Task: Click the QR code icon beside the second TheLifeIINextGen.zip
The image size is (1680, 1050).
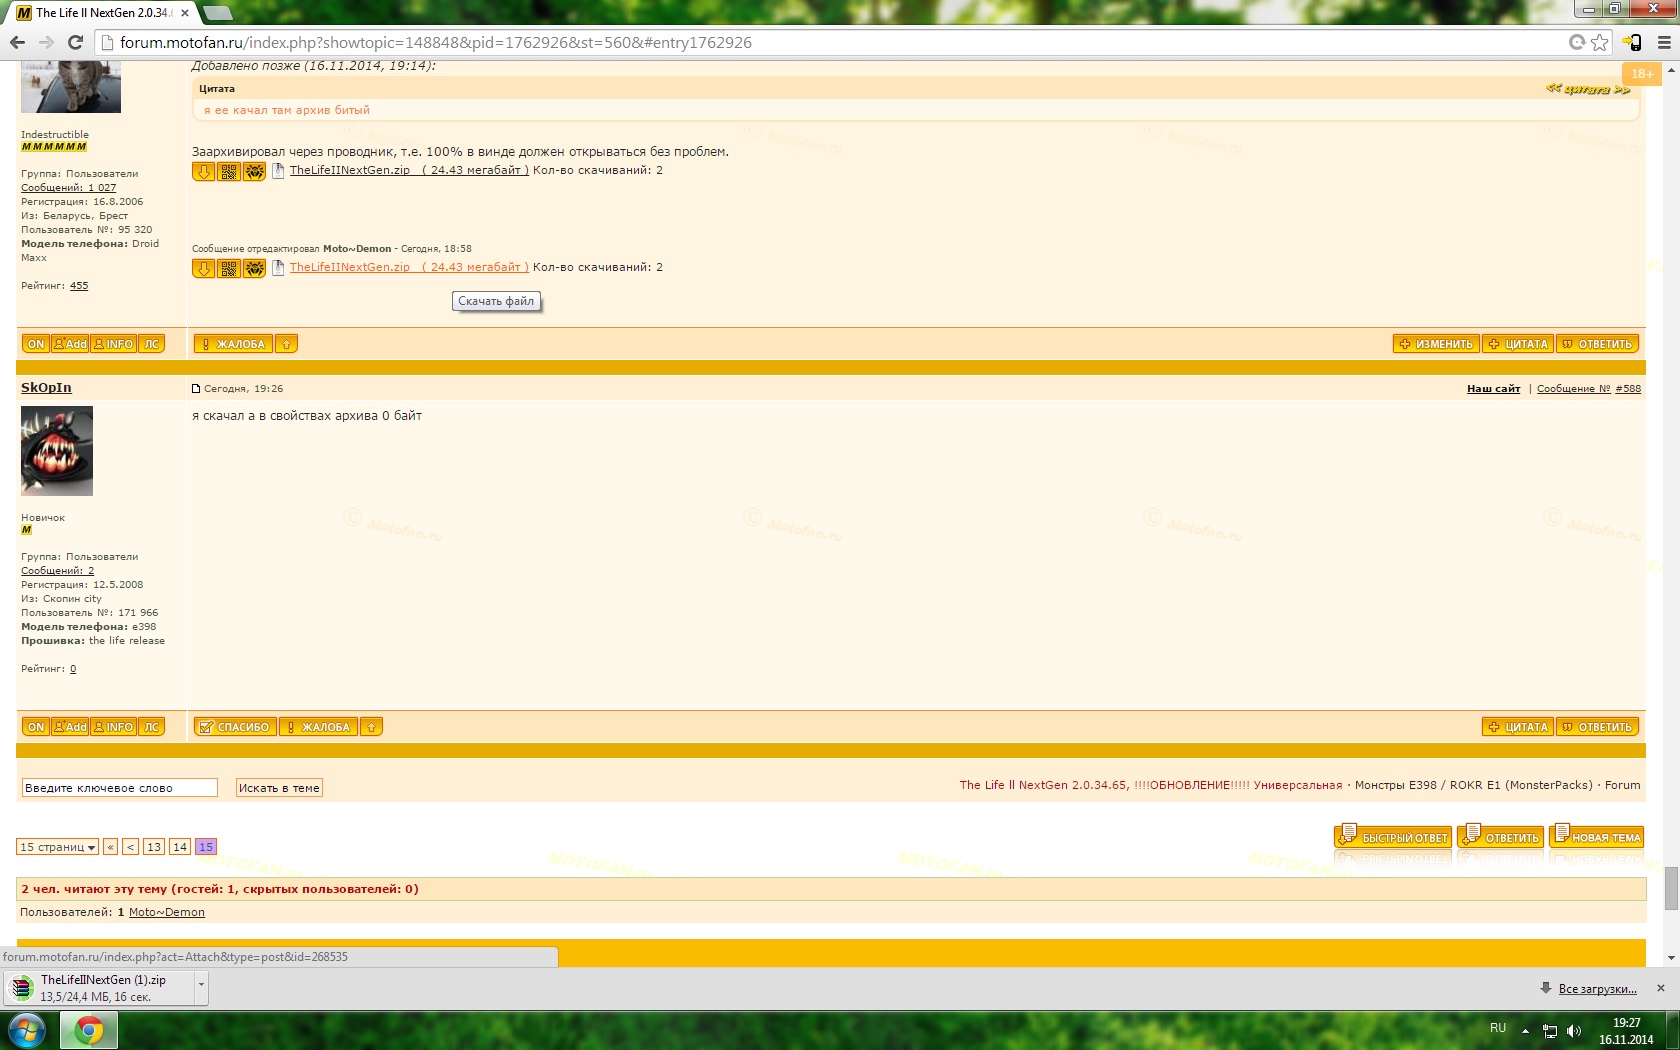Action: pos(229,268)
